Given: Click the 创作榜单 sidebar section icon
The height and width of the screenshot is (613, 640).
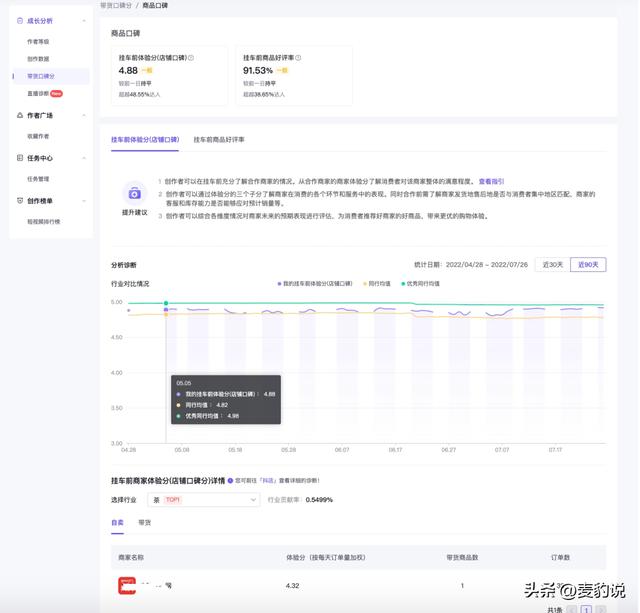Looking at the screenshot, I should click(x=19, y=201).
